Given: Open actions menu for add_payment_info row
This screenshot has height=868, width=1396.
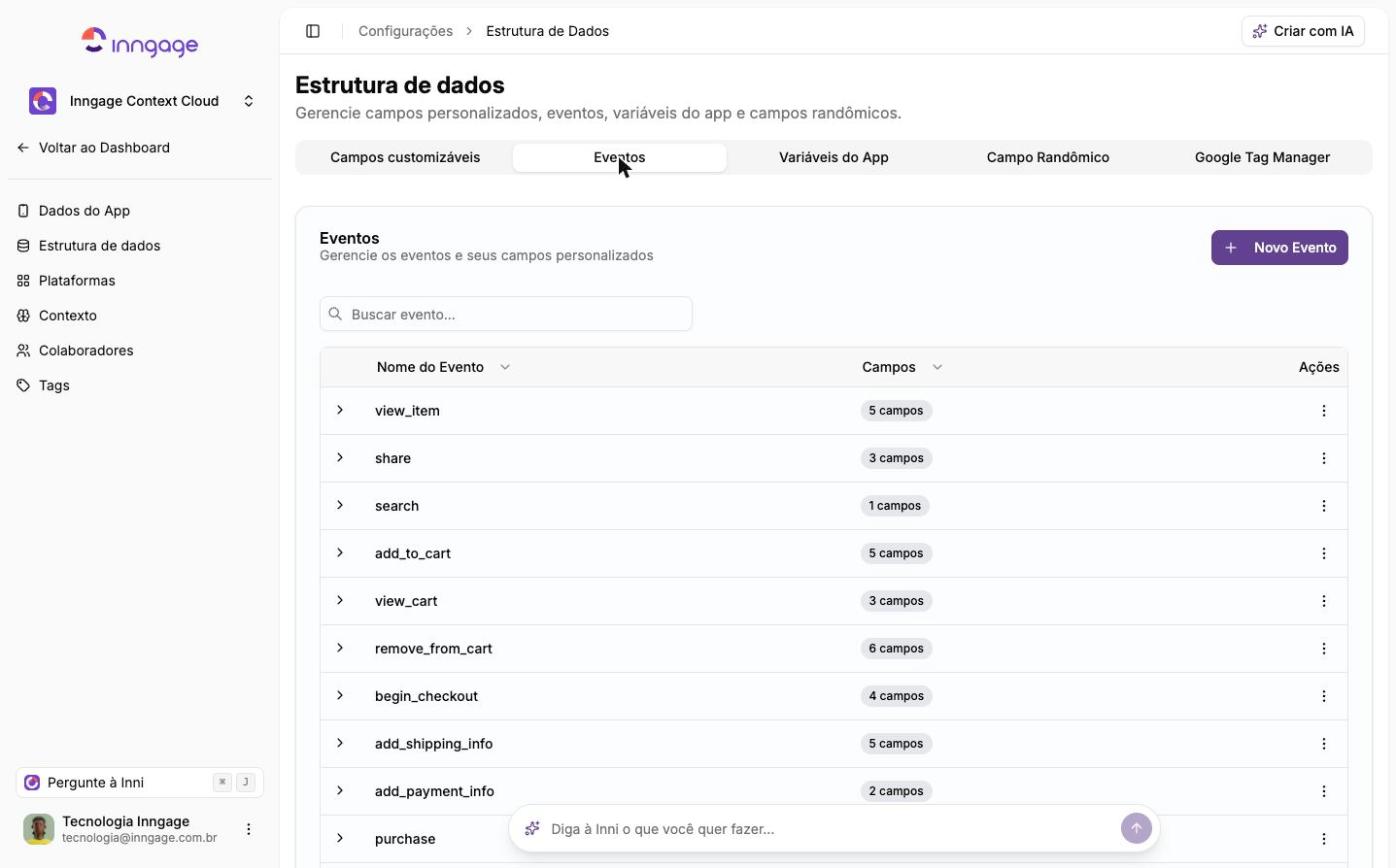Looking at the screenshot, I should tap(1324, 791).
